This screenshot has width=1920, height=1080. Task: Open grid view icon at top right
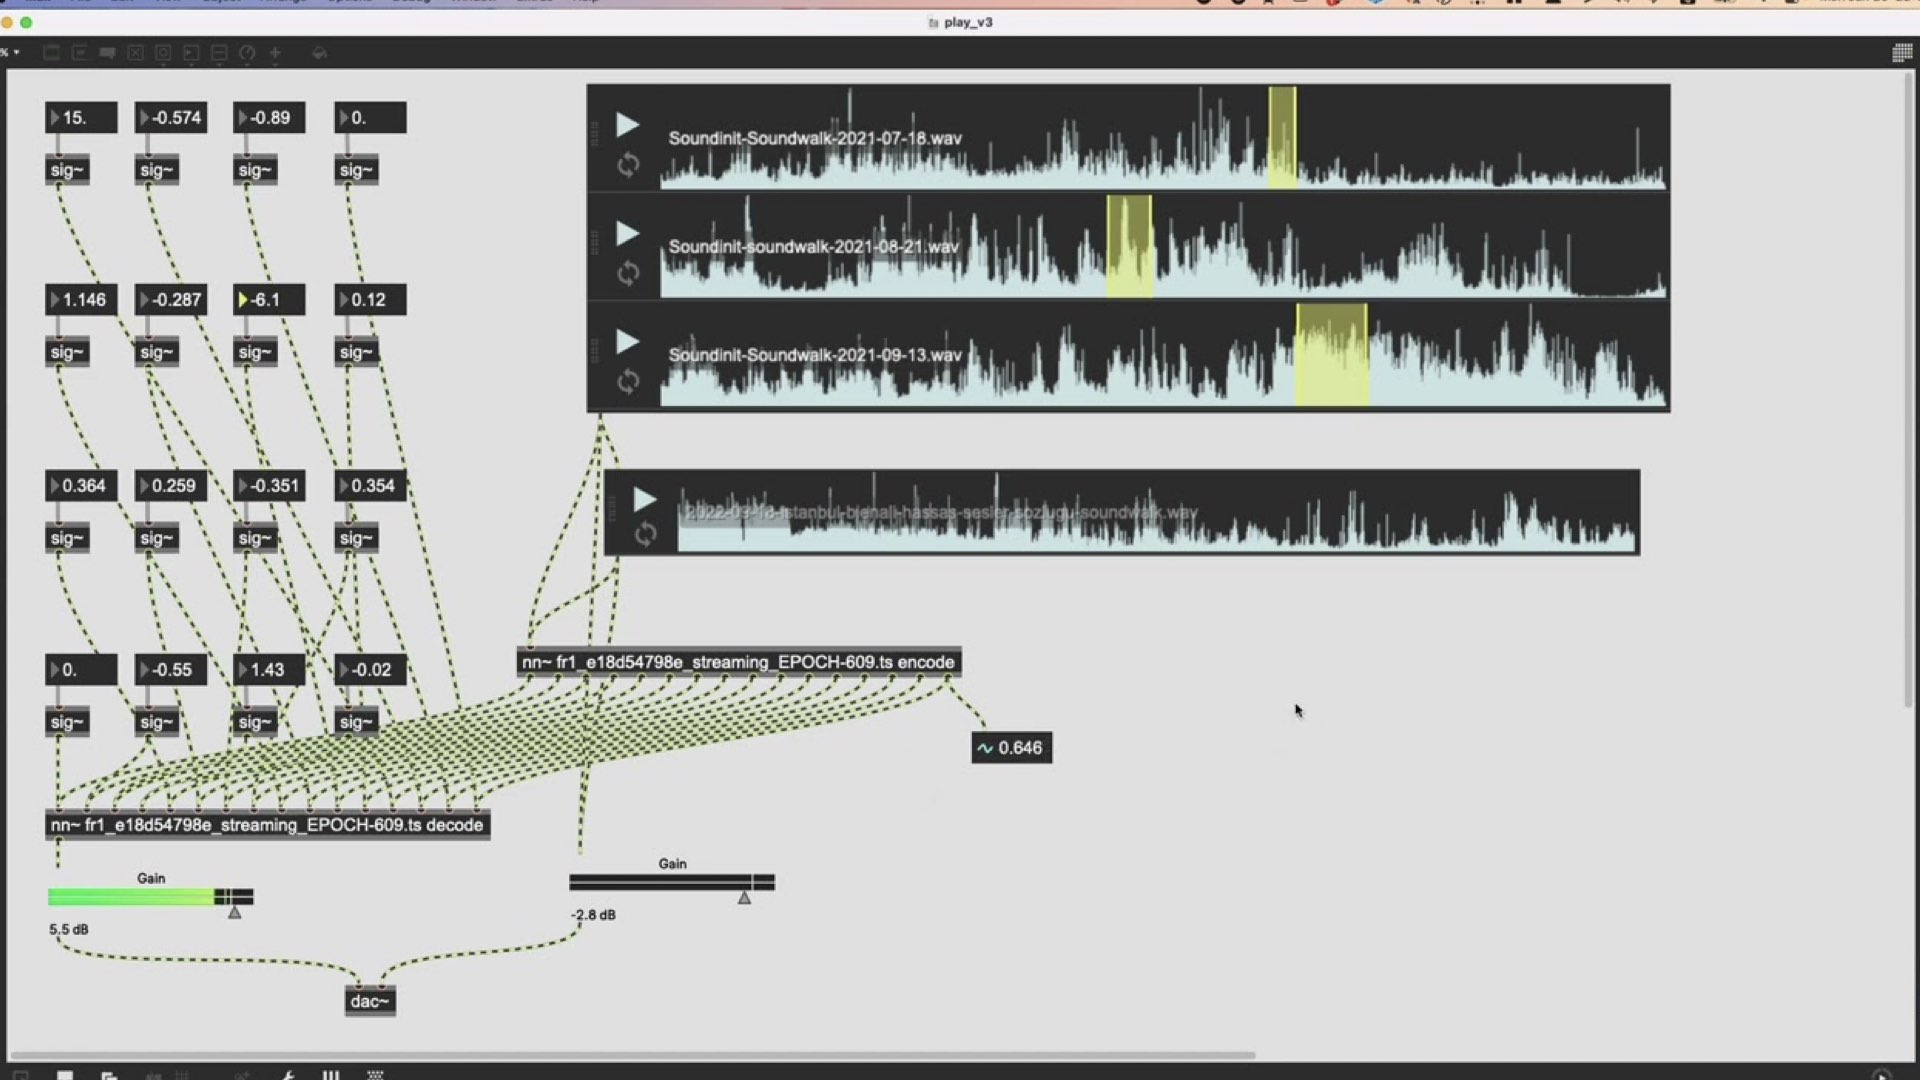(x=1902, y=53)
